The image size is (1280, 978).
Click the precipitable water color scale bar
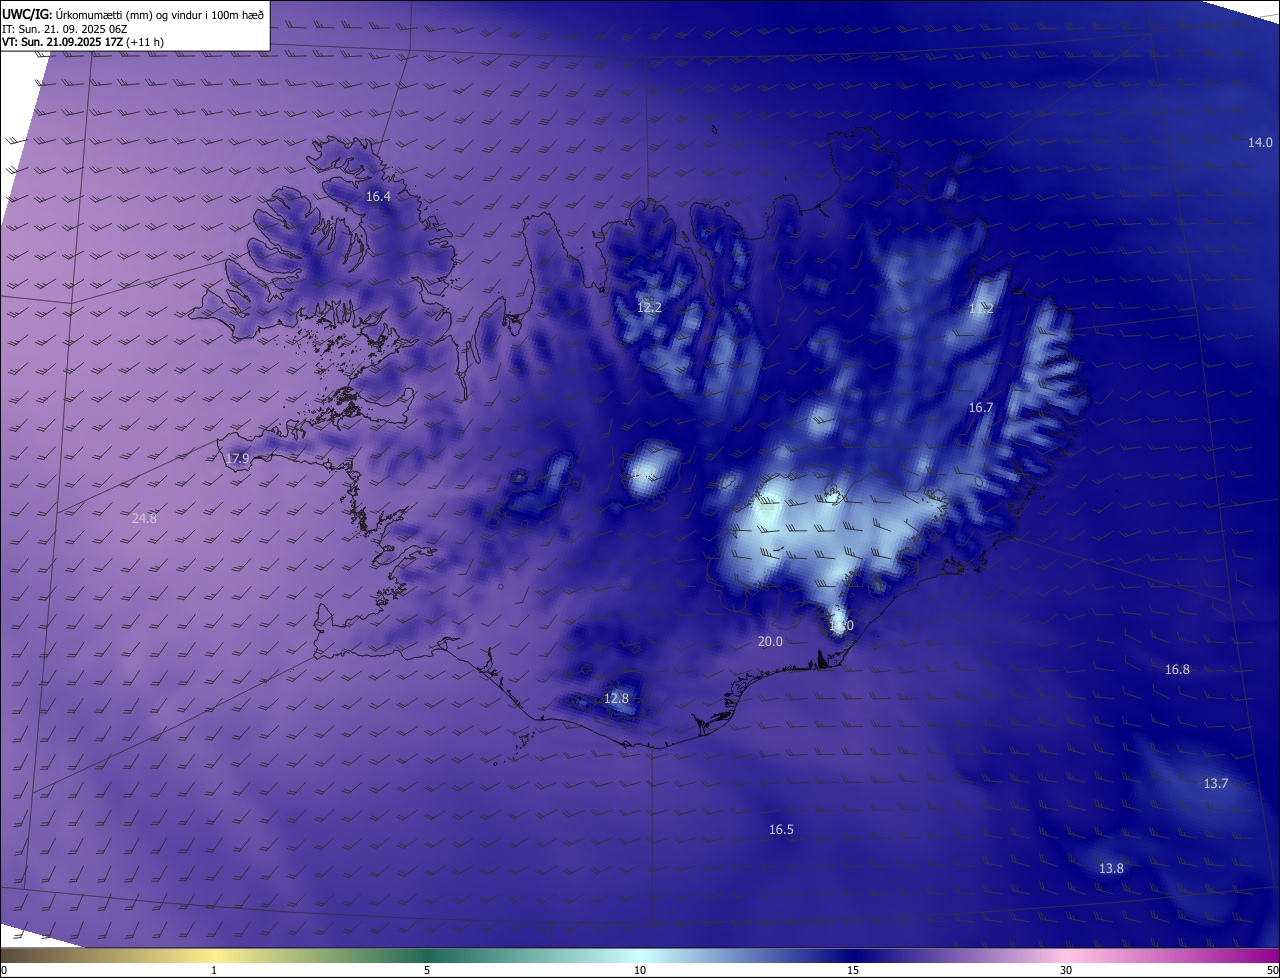pos(640,955)
